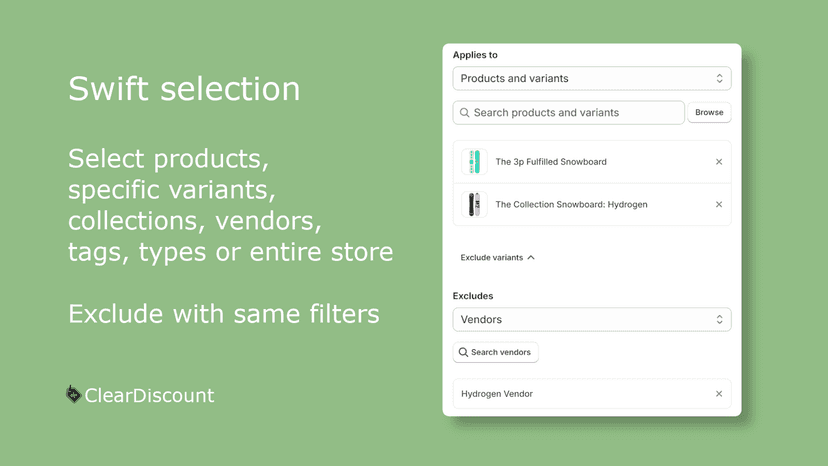Remove The 3p Fulfilled Snowboard
Screen dimensions: 828x466
[719, 162]
